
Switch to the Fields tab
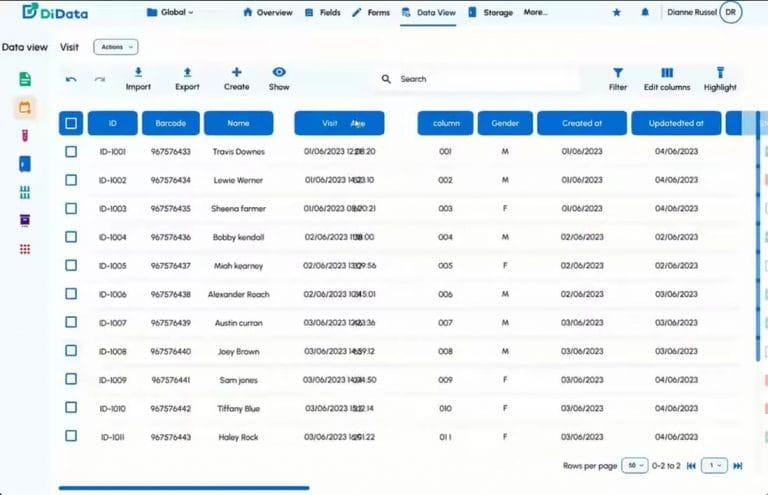click(x=324, y=13)
